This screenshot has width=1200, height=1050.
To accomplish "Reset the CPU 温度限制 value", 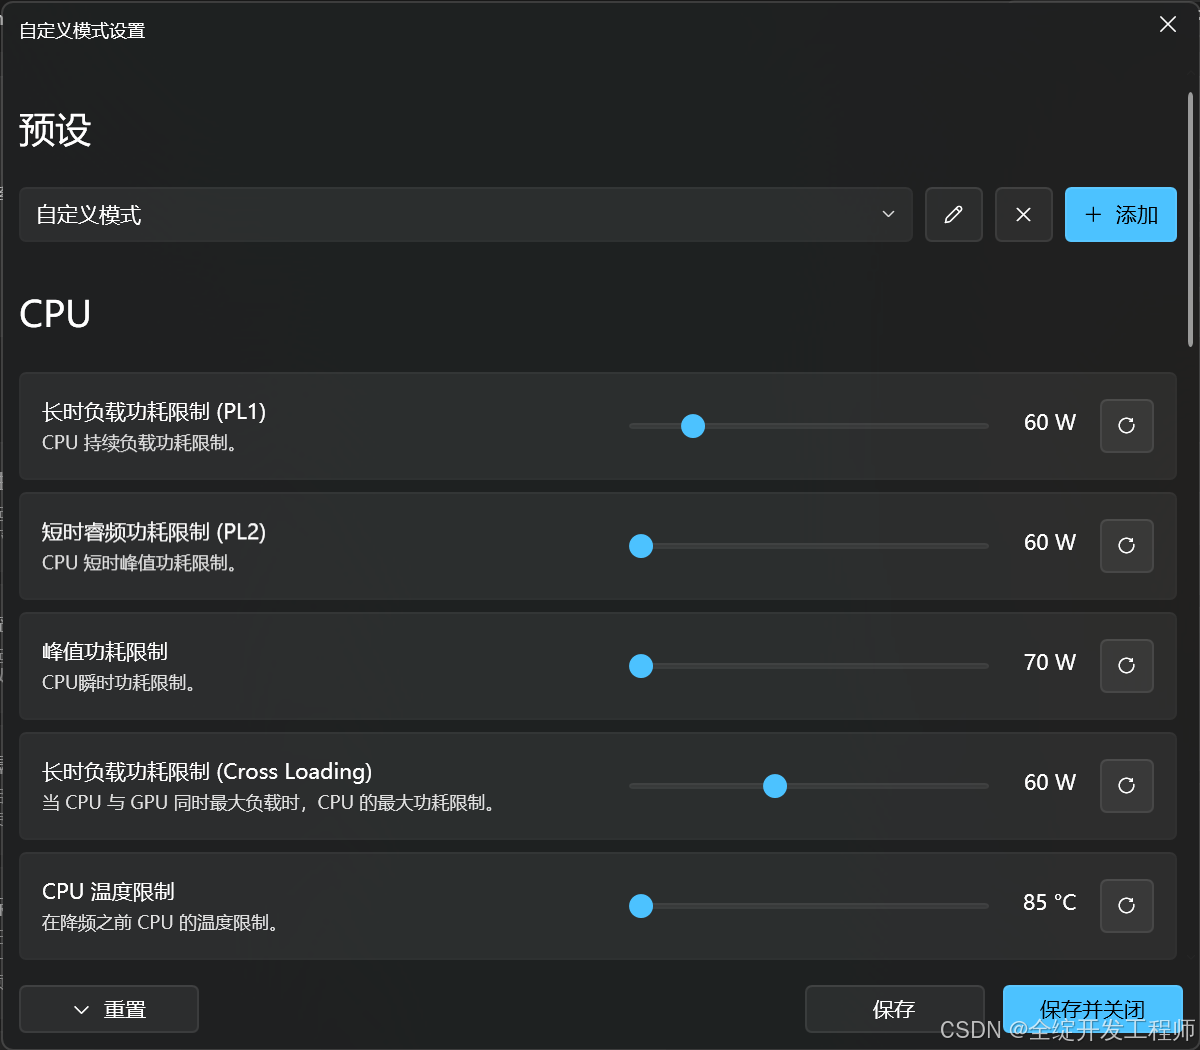I will coord(1126,906).
